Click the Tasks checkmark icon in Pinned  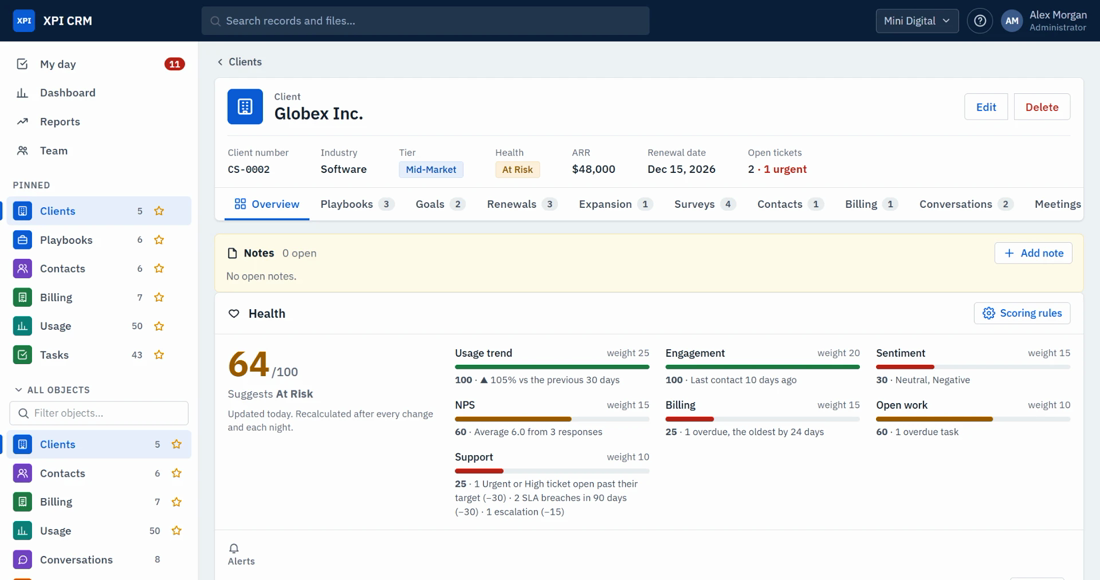pyautogui.click(x=22, y=355)
